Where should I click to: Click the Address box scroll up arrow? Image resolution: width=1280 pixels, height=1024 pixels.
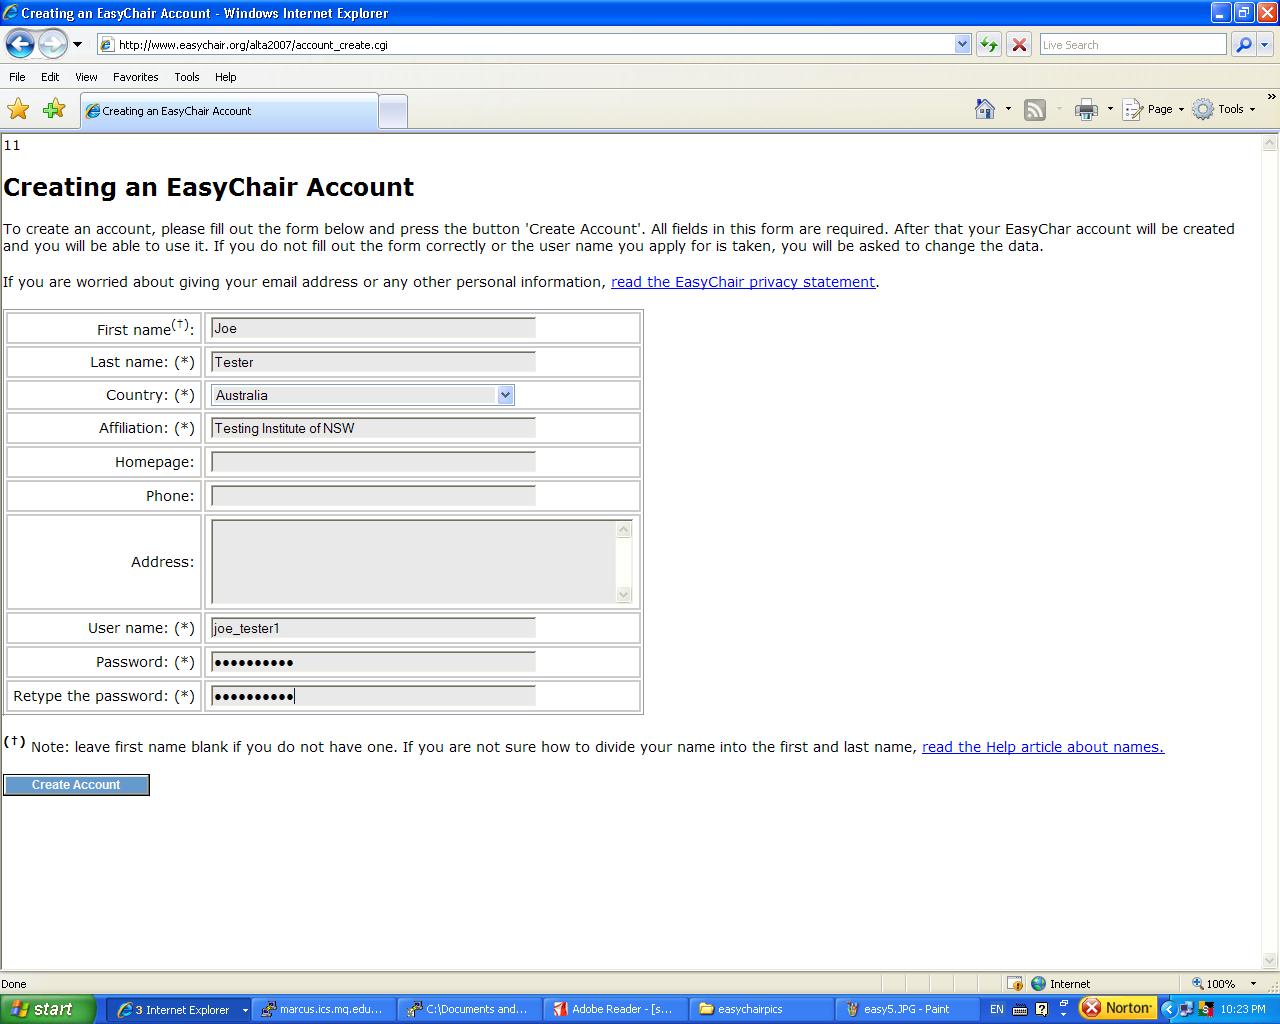pyautogui.click(x=624, y=530)
